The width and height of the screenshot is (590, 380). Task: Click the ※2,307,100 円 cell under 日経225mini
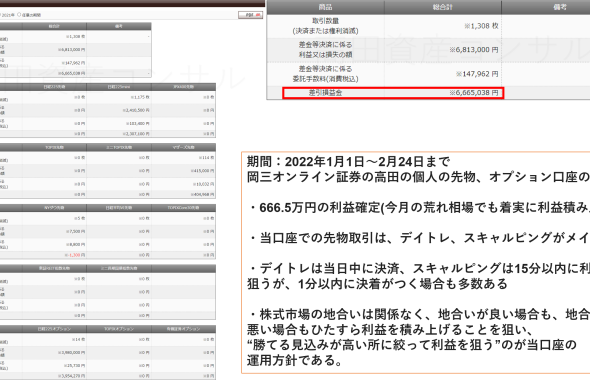point(136,134)
